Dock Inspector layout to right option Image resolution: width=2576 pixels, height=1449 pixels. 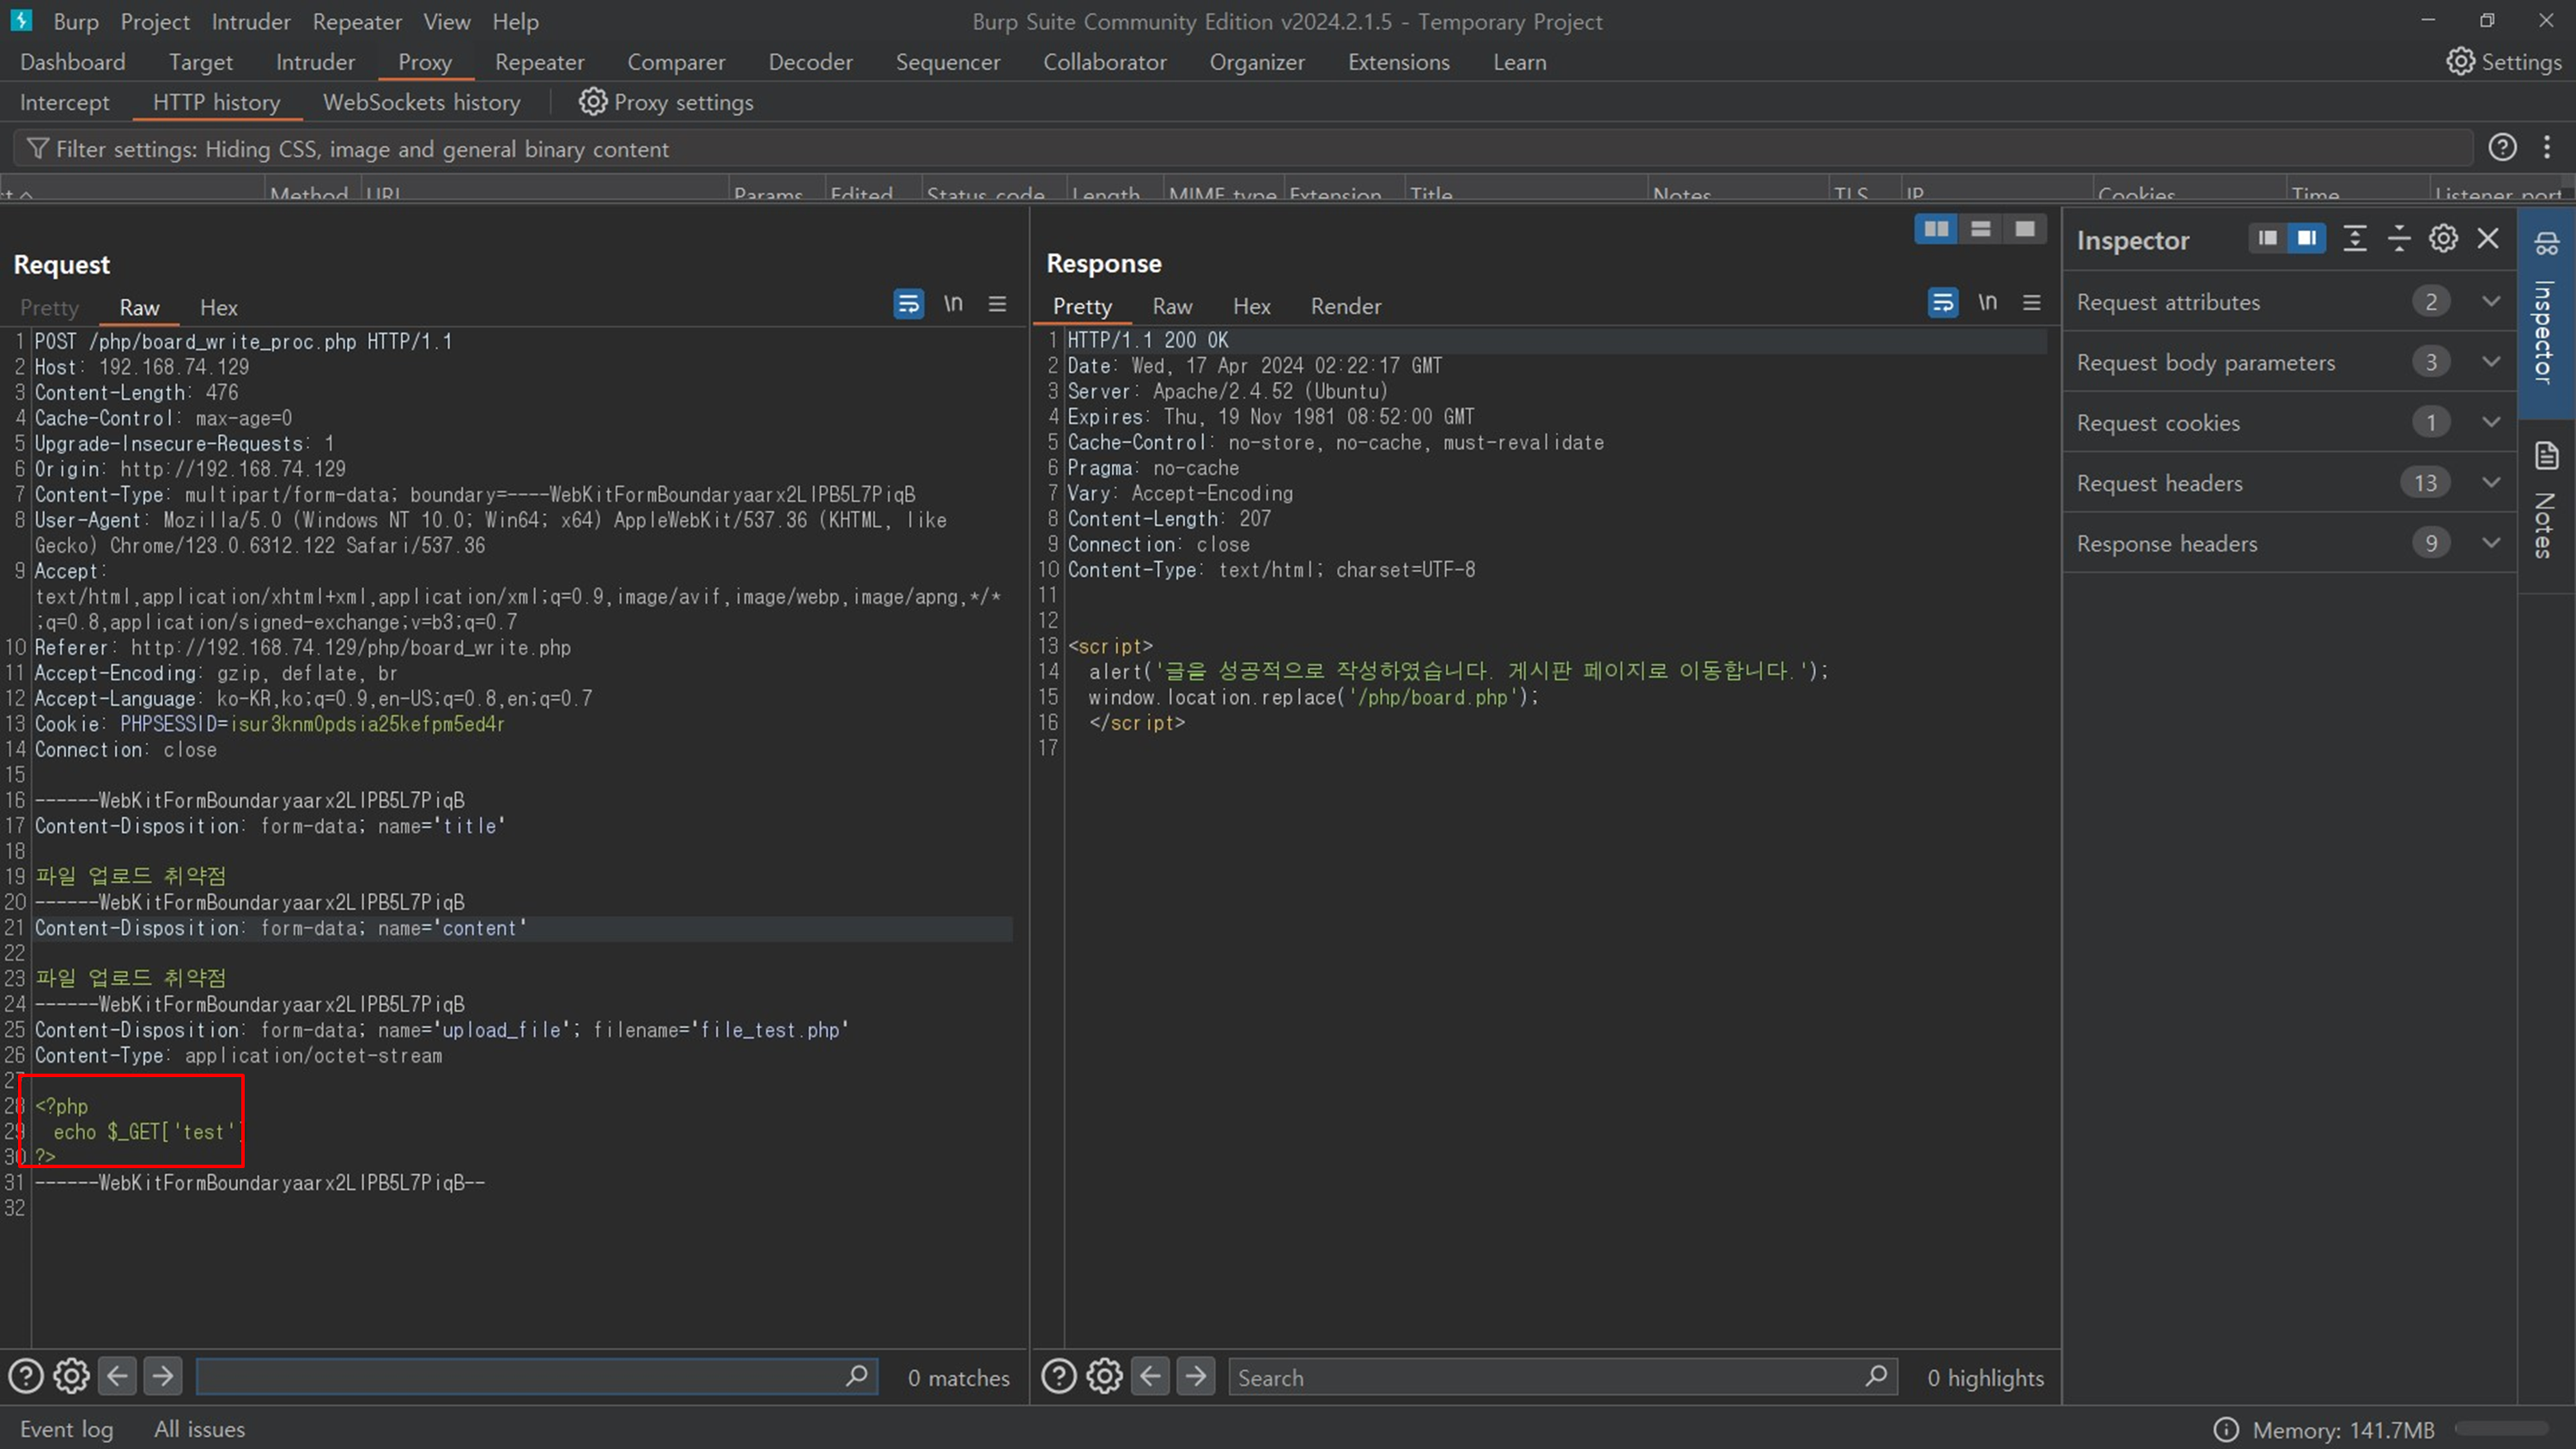click(x=2307, y=238)
